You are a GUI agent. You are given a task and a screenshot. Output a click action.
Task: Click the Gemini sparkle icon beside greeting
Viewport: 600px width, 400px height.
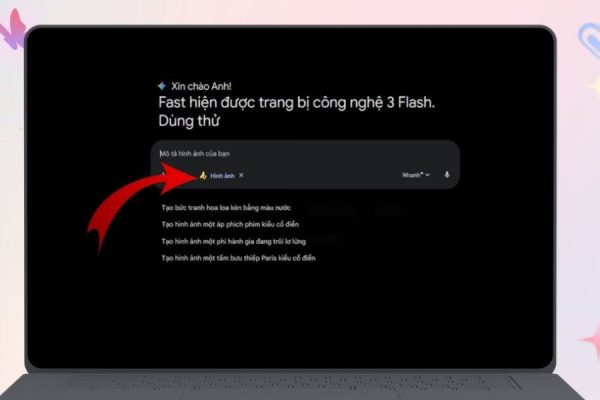click(162, 86)
